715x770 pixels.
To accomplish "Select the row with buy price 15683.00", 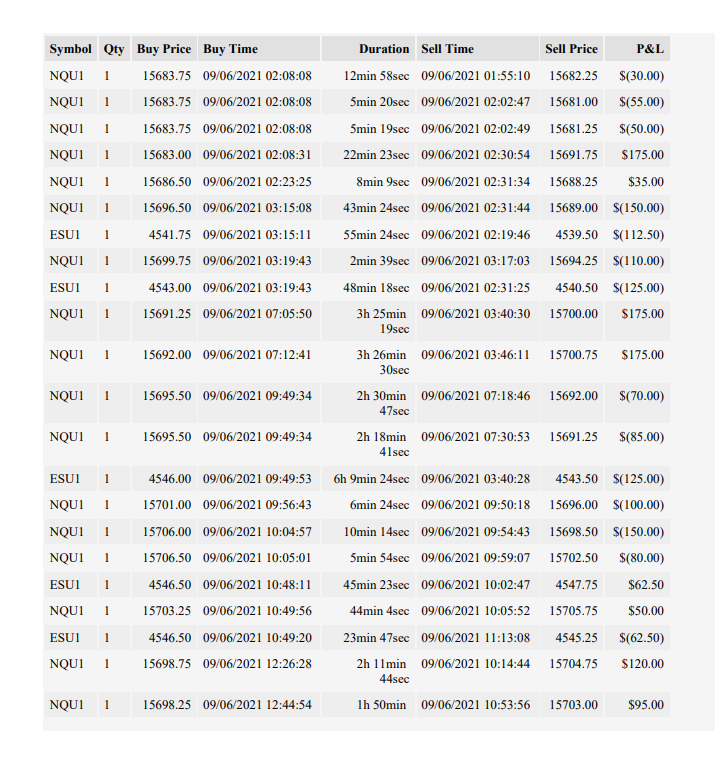I will coord(357,155).
